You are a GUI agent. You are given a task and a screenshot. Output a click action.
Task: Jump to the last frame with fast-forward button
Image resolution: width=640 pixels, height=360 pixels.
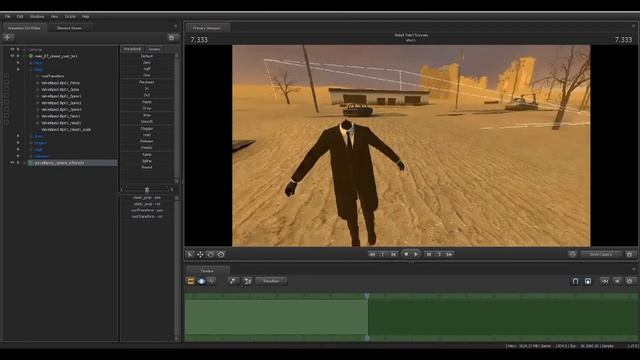tap(449, 254)
